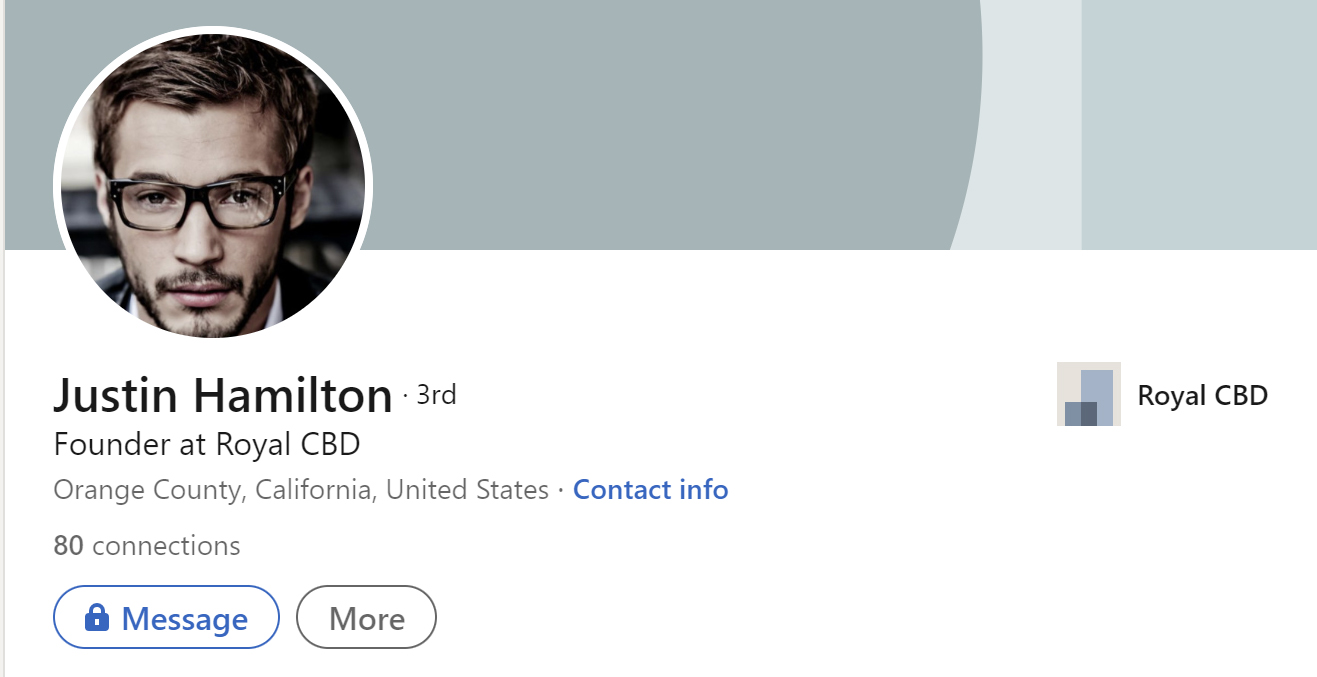
Task: Click the word connections beside 80
Action: [x=166, y=546]
